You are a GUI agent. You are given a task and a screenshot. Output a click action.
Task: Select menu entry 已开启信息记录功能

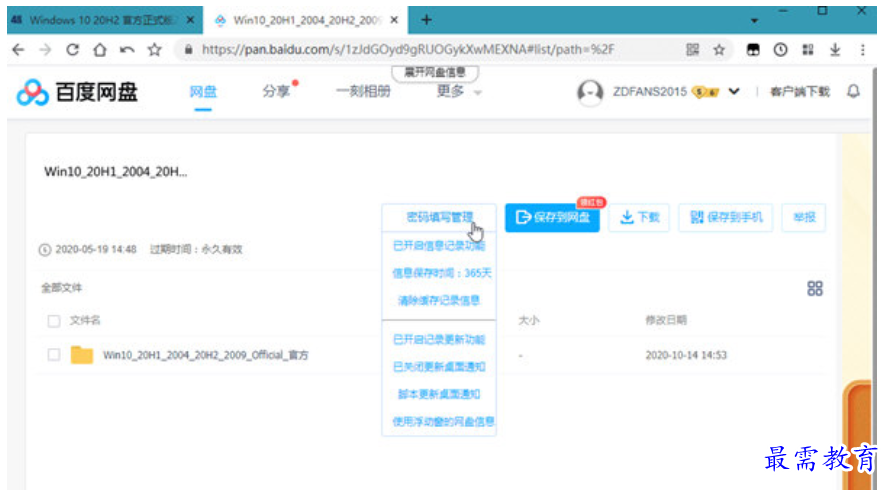pos(439,246)
